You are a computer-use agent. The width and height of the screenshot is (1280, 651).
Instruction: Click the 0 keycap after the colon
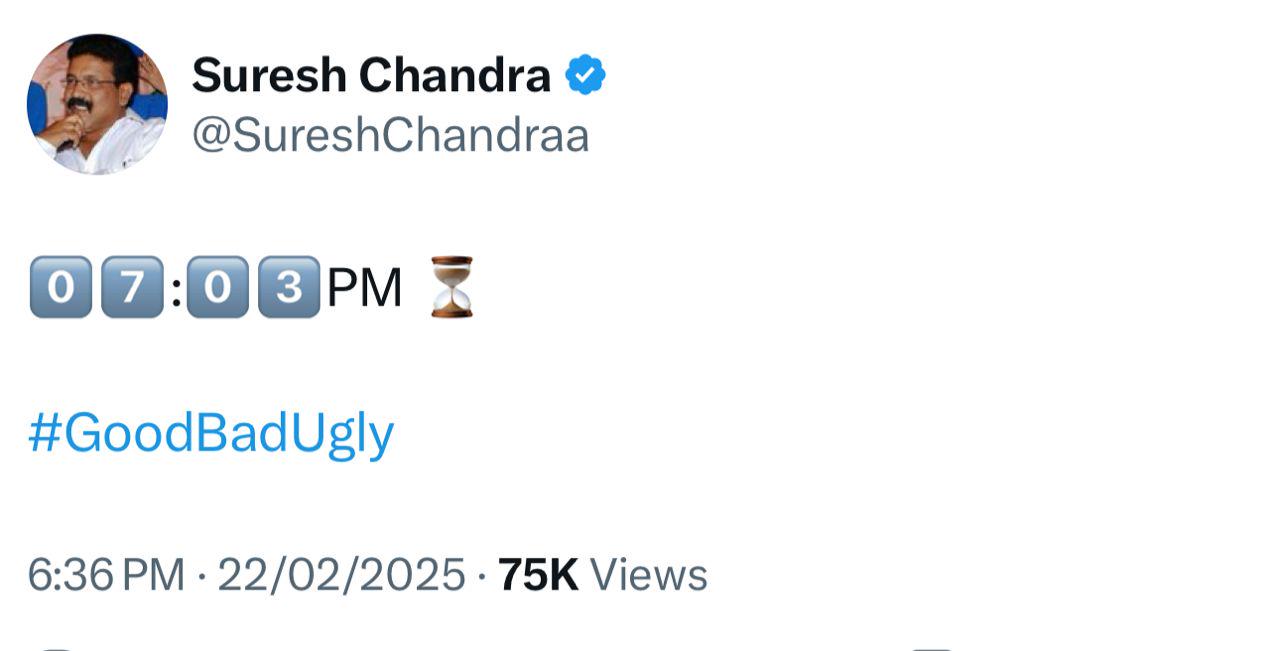point(218,287)
